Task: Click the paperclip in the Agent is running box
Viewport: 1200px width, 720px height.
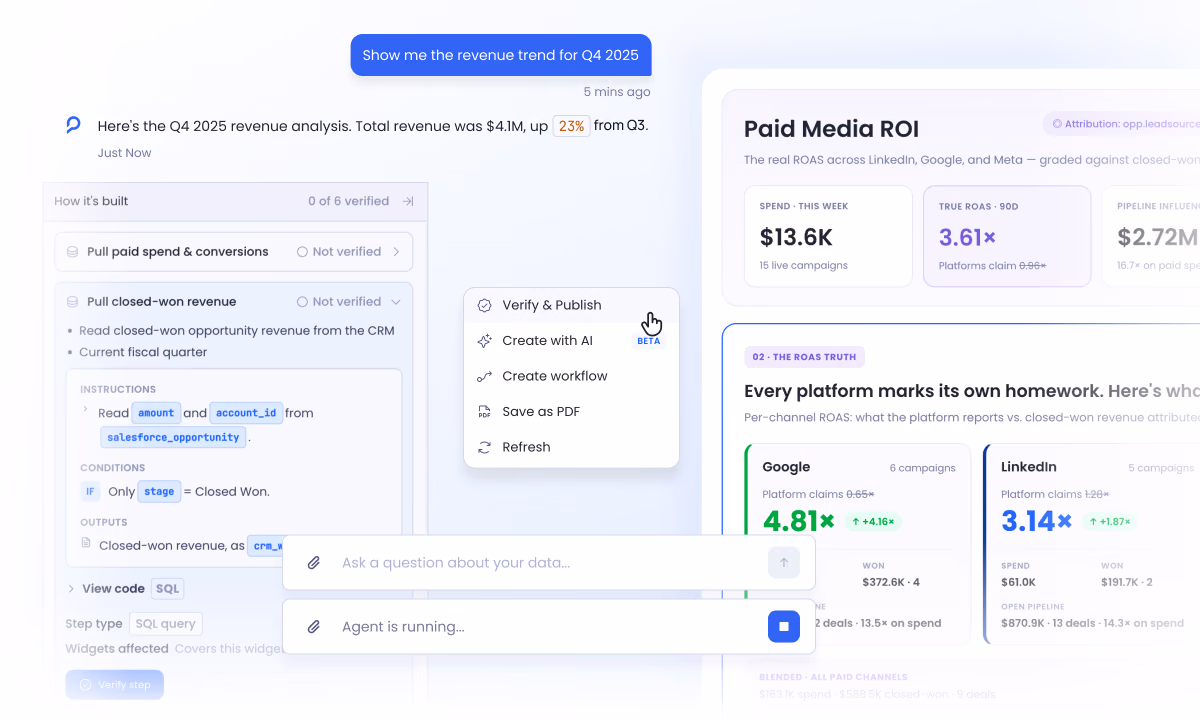Action: pyautogui.click(x=314, y=627)
